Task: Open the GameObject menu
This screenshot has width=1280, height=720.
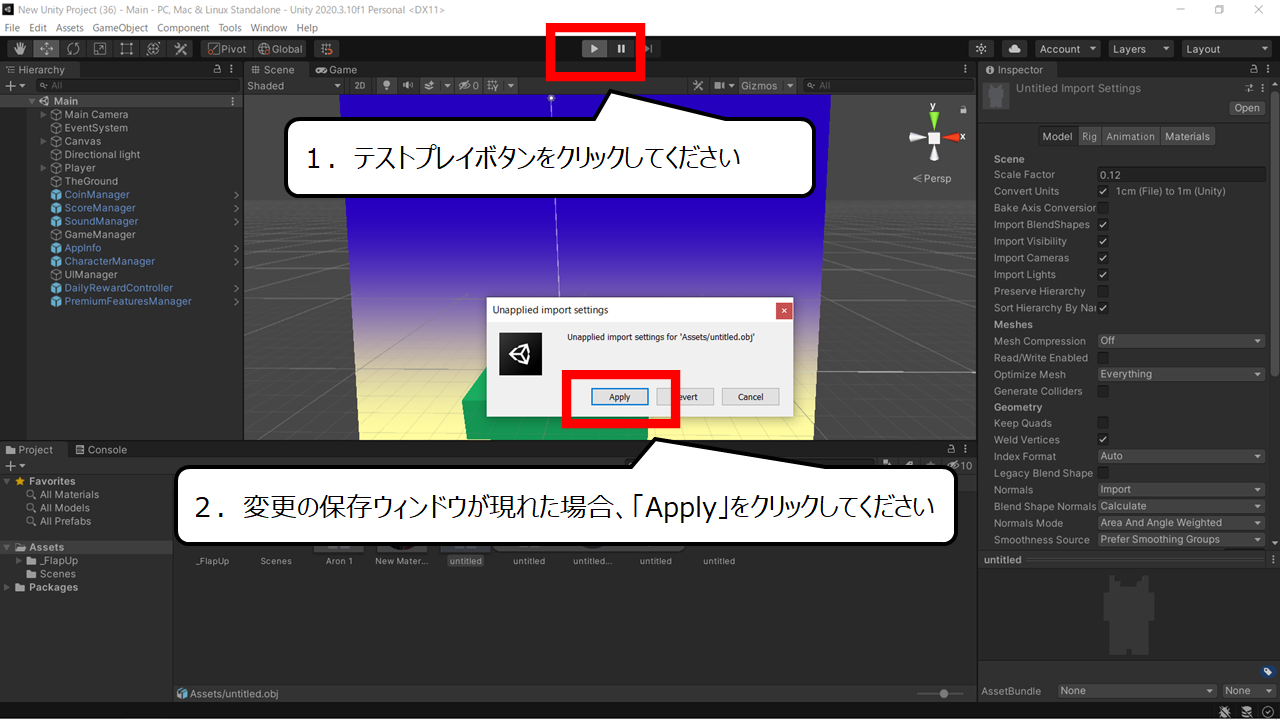Action: [121, 28]
